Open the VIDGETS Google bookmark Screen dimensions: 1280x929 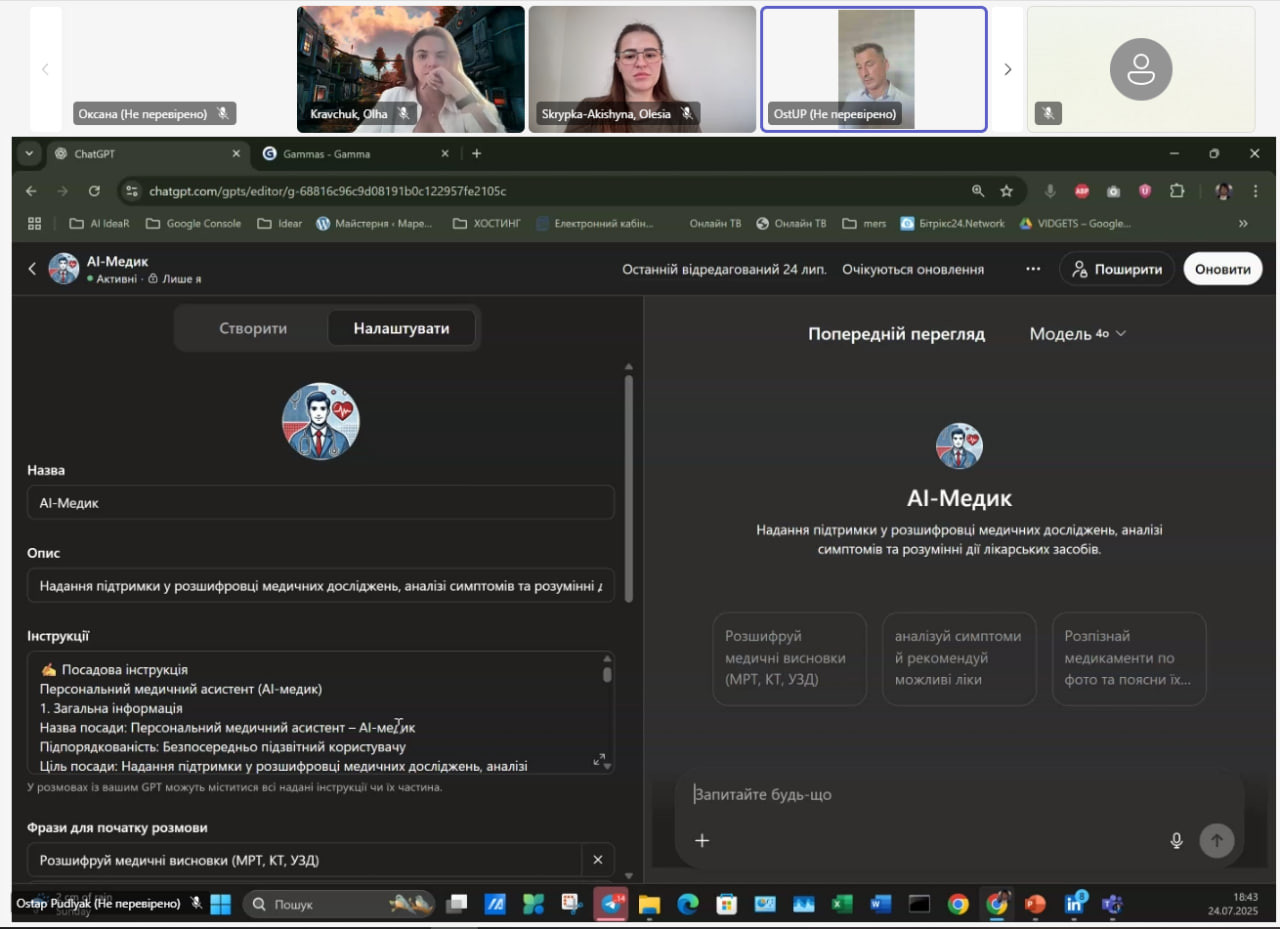[x=1074, y=224]
